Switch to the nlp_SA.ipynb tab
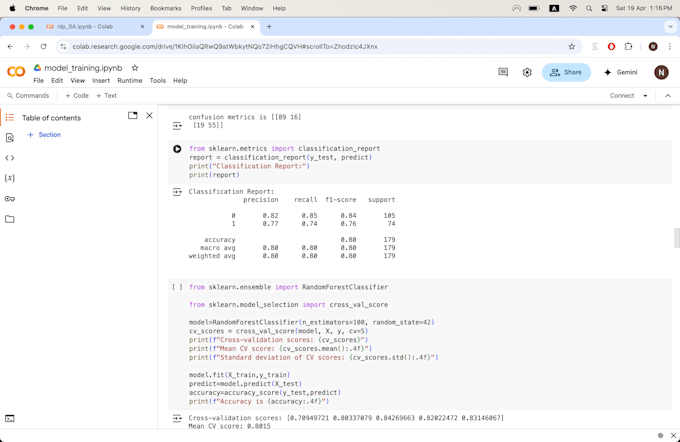 (95, 26)
